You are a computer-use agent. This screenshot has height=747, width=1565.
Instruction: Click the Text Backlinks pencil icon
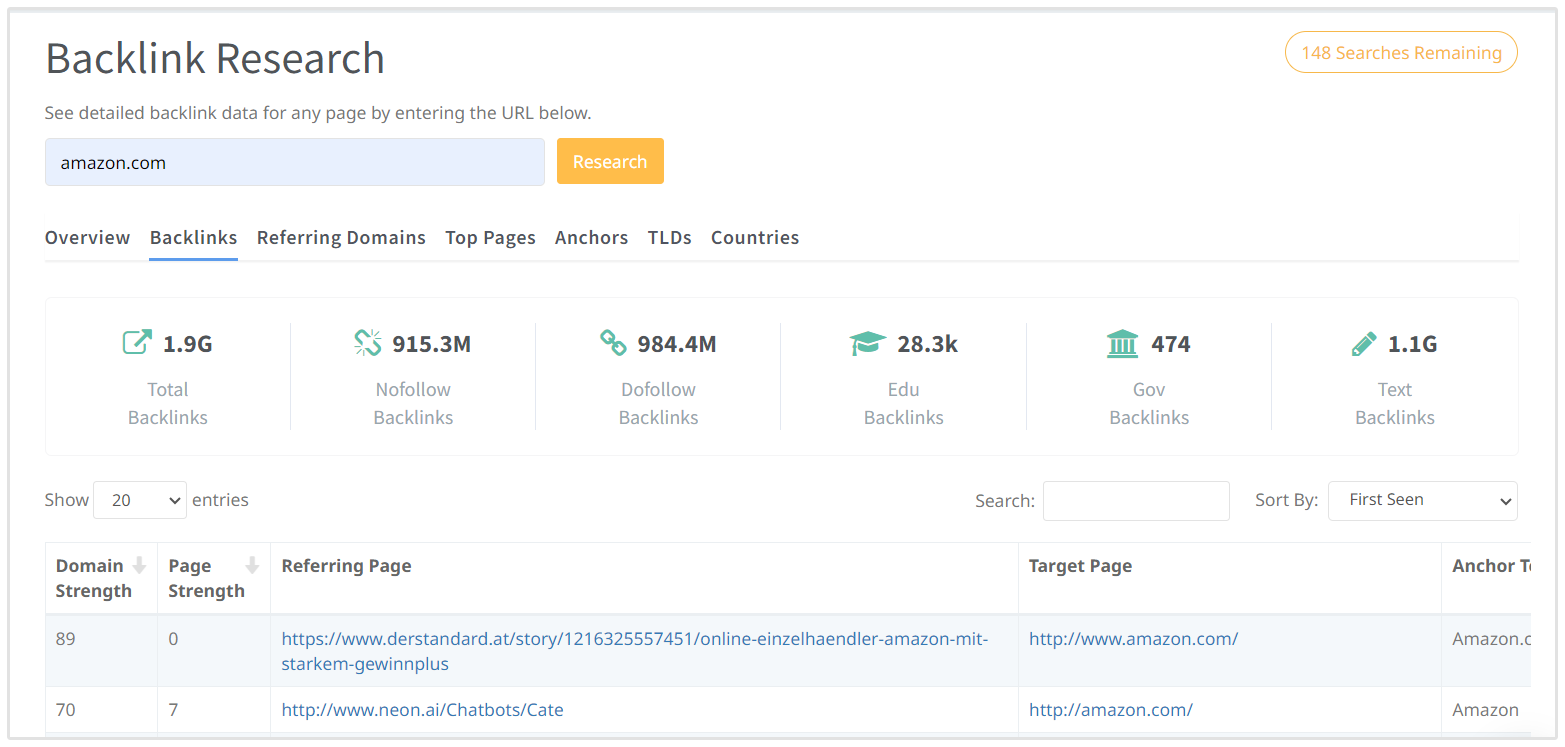click(1363, 344)
